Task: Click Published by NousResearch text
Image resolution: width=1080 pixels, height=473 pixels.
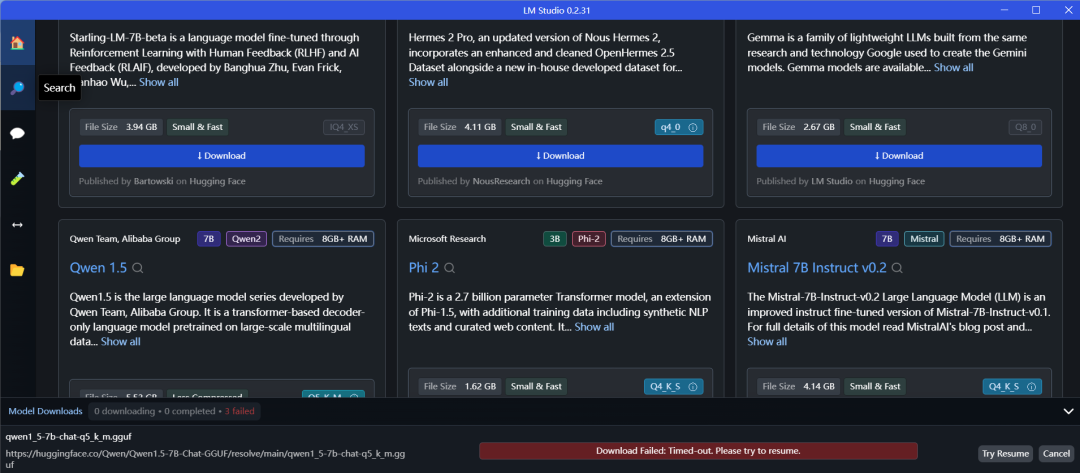Action: pyautogui.click(x=510, y=181)
